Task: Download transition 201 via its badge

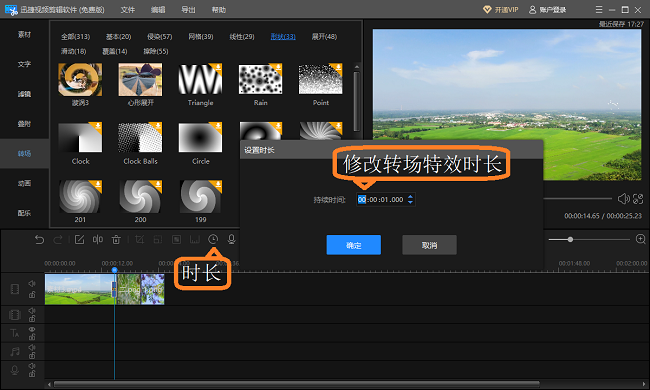Action: (x=97, y=184)
